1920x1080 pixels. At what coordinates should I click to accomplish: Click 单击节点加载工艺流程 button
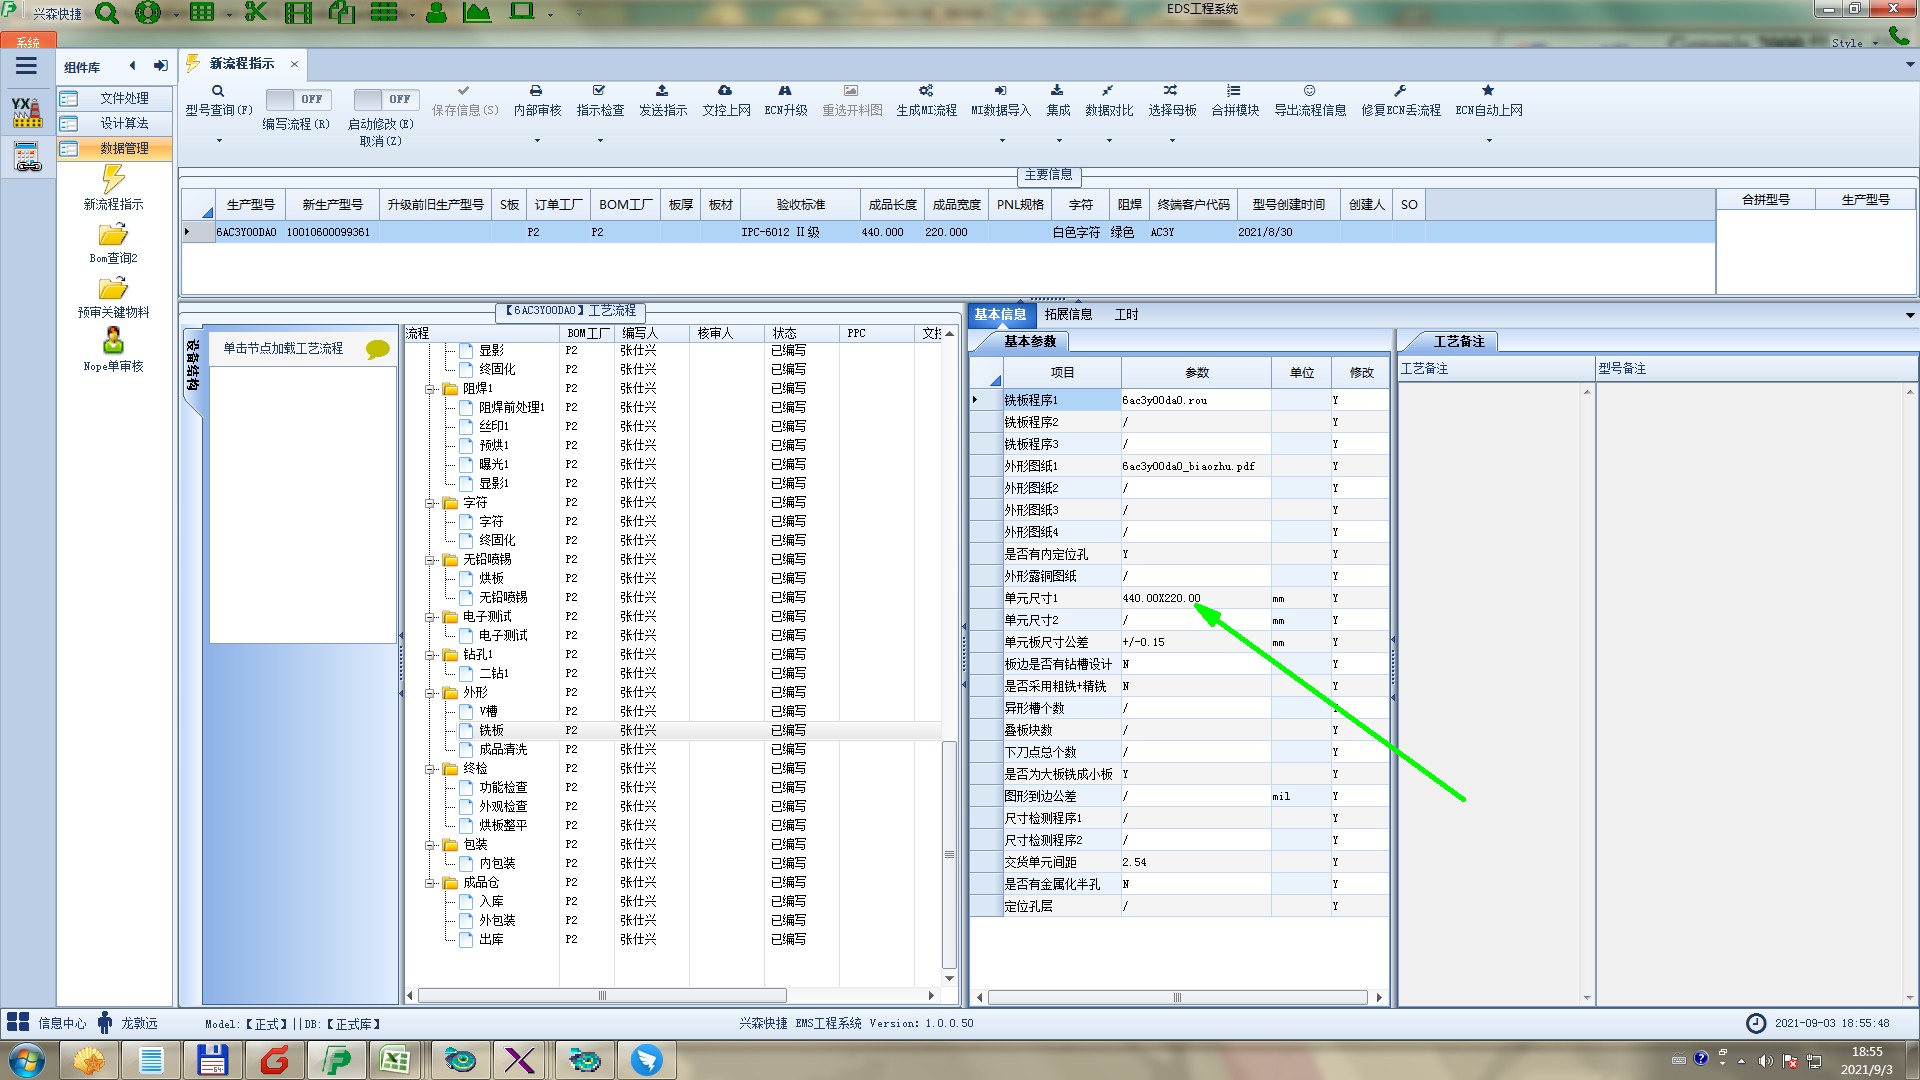coord(283,348)
